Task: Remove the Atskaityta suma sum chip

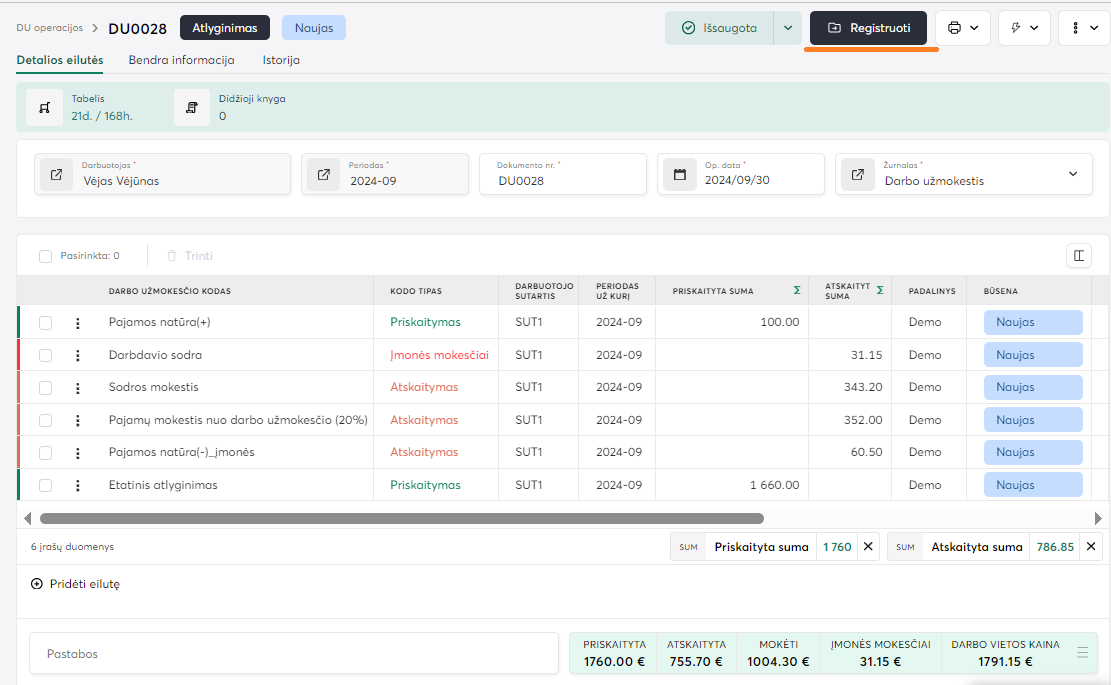Action: pyautogui.click(x=1091, y=547)
